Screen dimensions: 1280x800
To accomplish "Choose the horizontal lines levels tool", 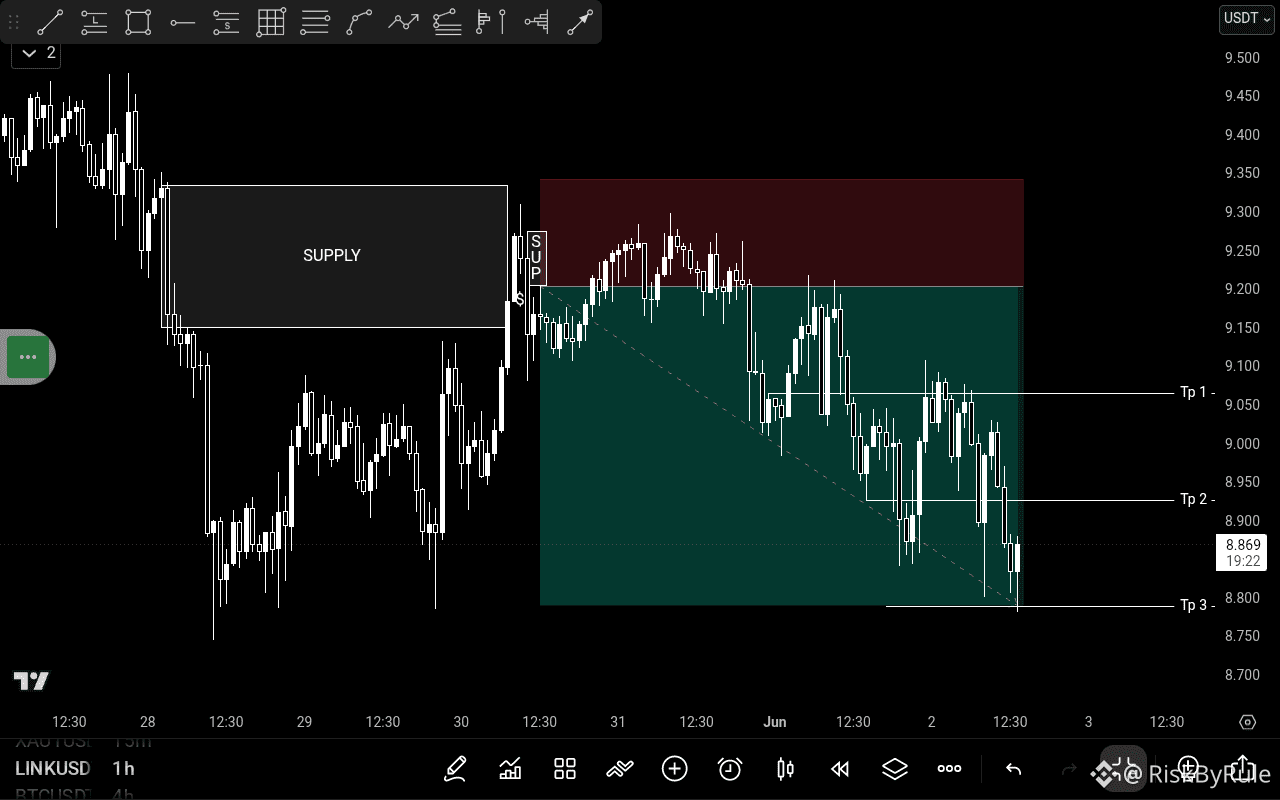I will pos(315,21).
